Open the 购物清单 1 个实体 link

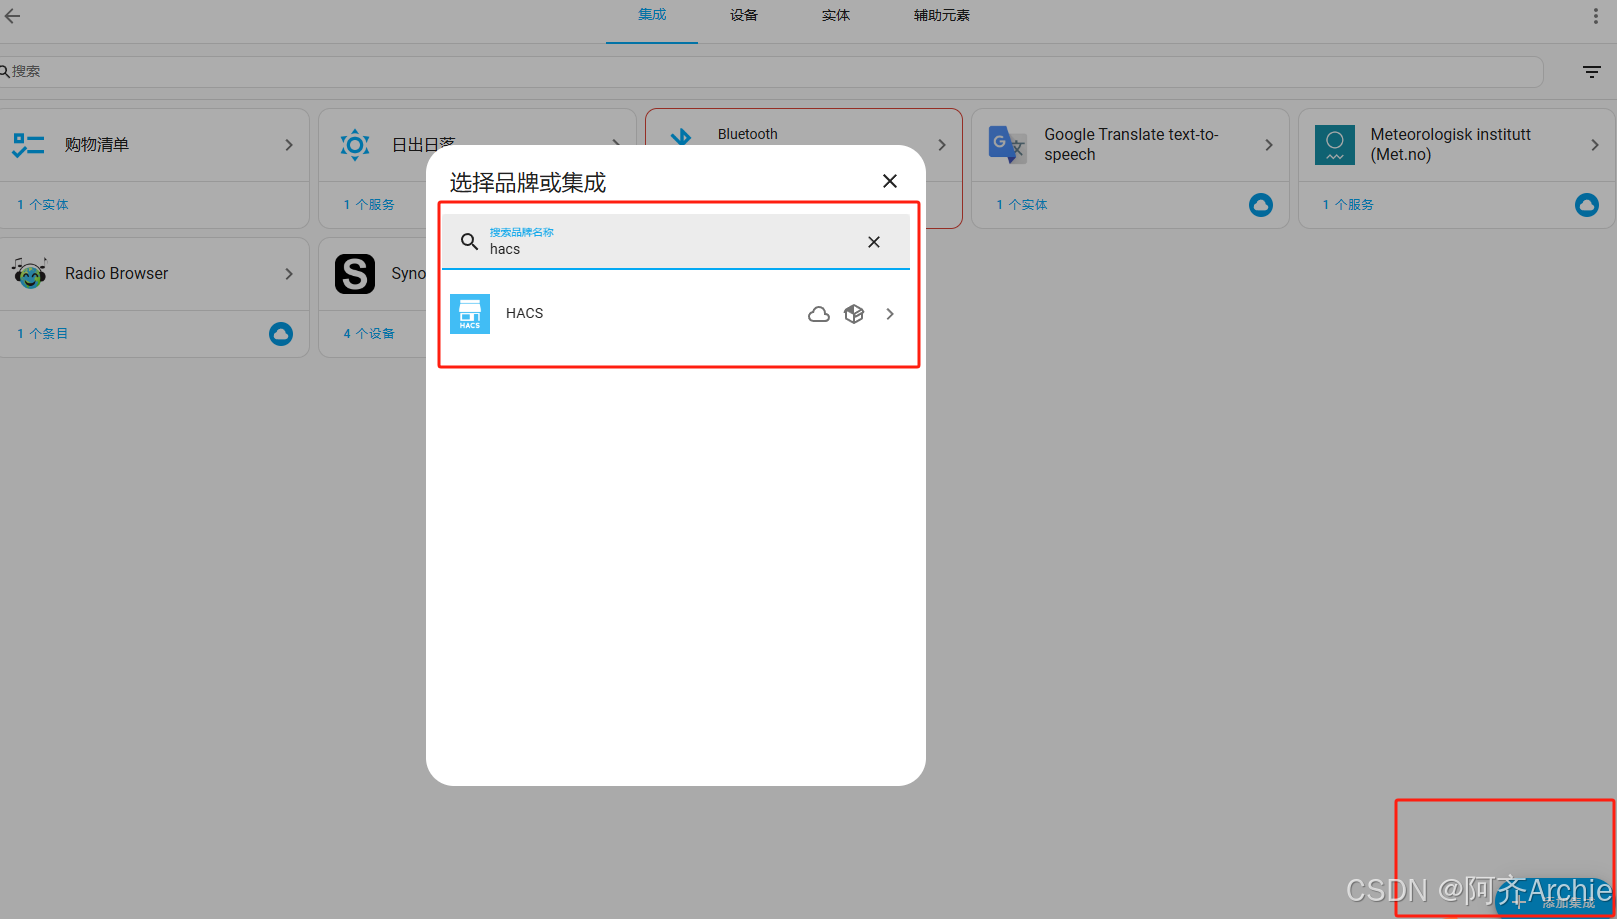point(43,205)
